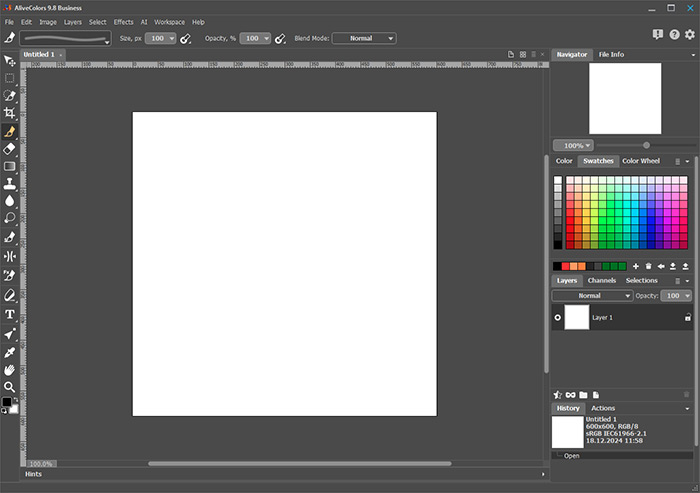Click the Untitled 1 history snapshot thumbnail
Viewport: 700px width, 493px height.
pos(567,432)
